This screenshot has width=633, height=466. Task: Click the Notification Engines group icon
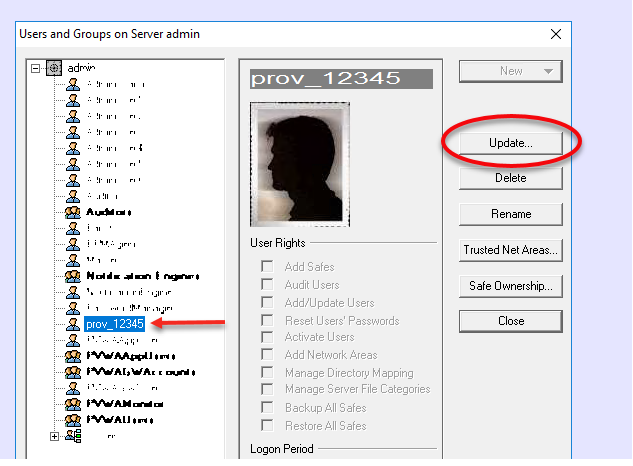point(73,276)
